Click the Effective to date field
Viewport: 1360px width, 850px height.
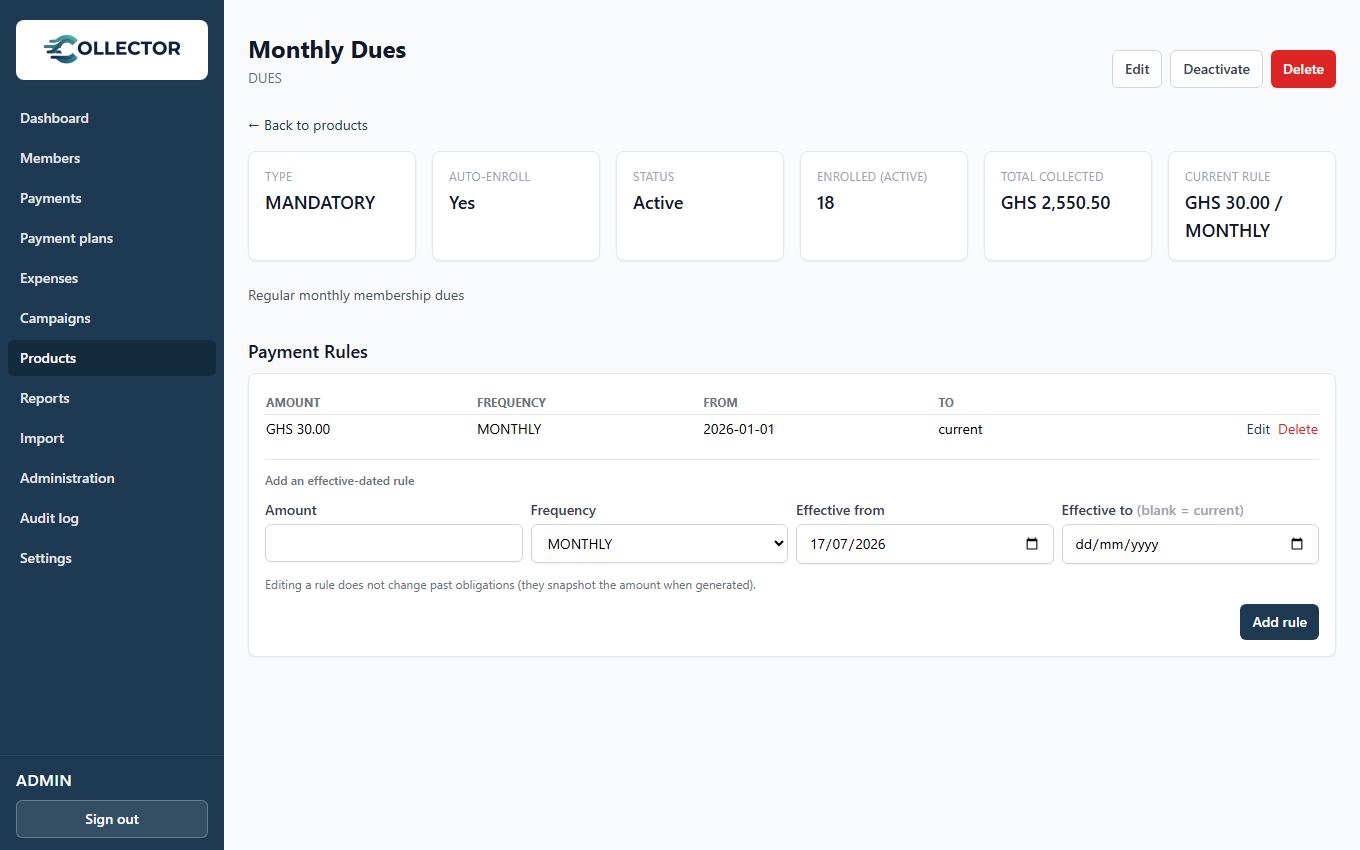coord(1190,544)
